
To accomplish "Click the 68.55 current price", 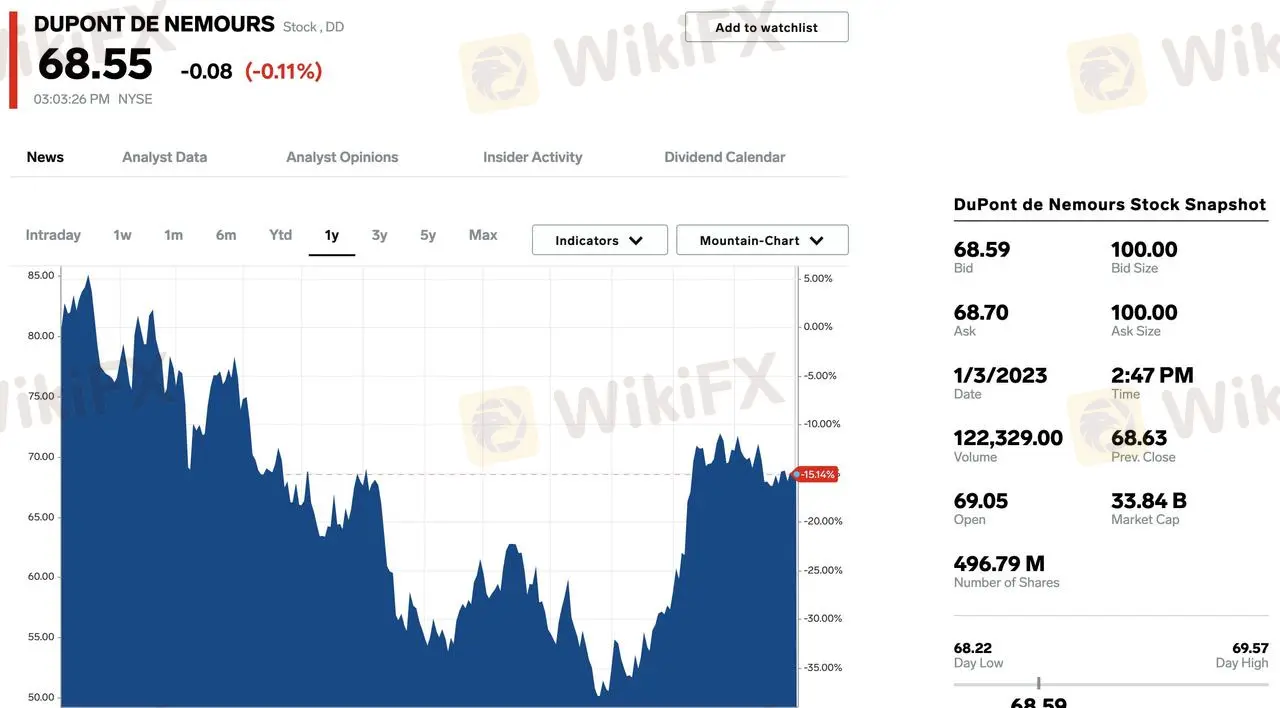I will tap(95, 65).
